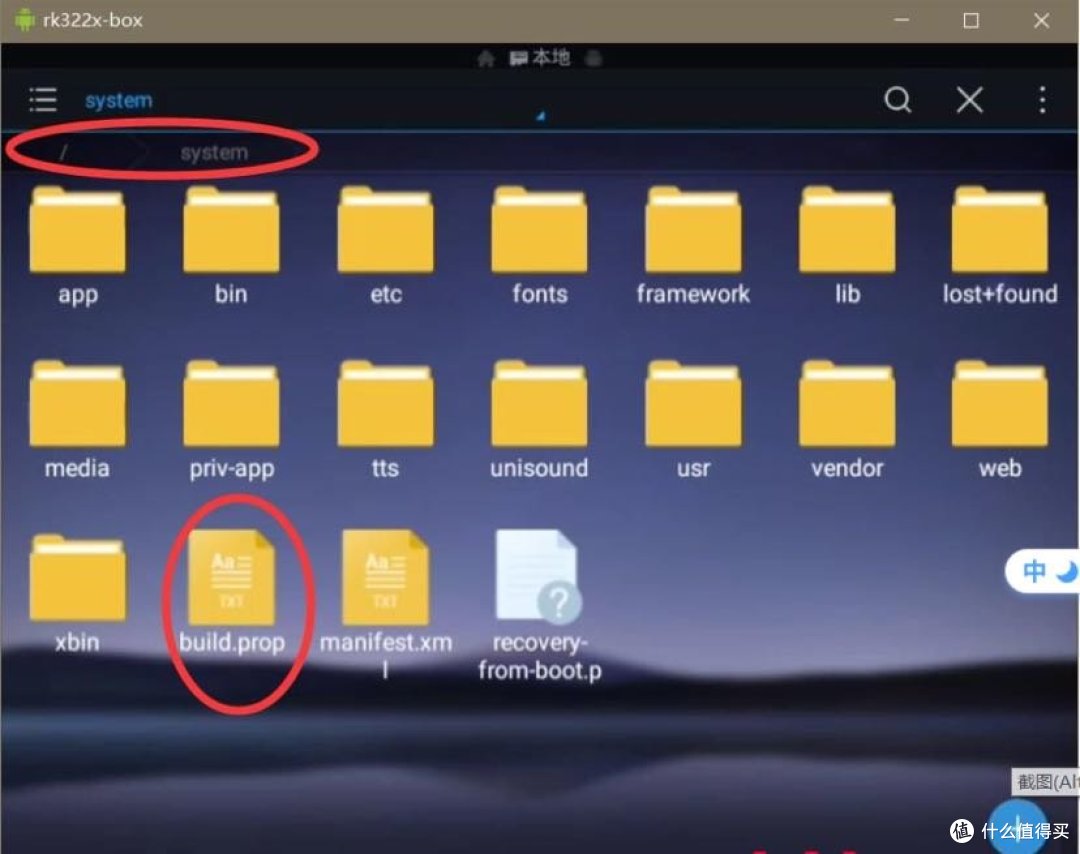Open the framework folder

tap(693, 246)
